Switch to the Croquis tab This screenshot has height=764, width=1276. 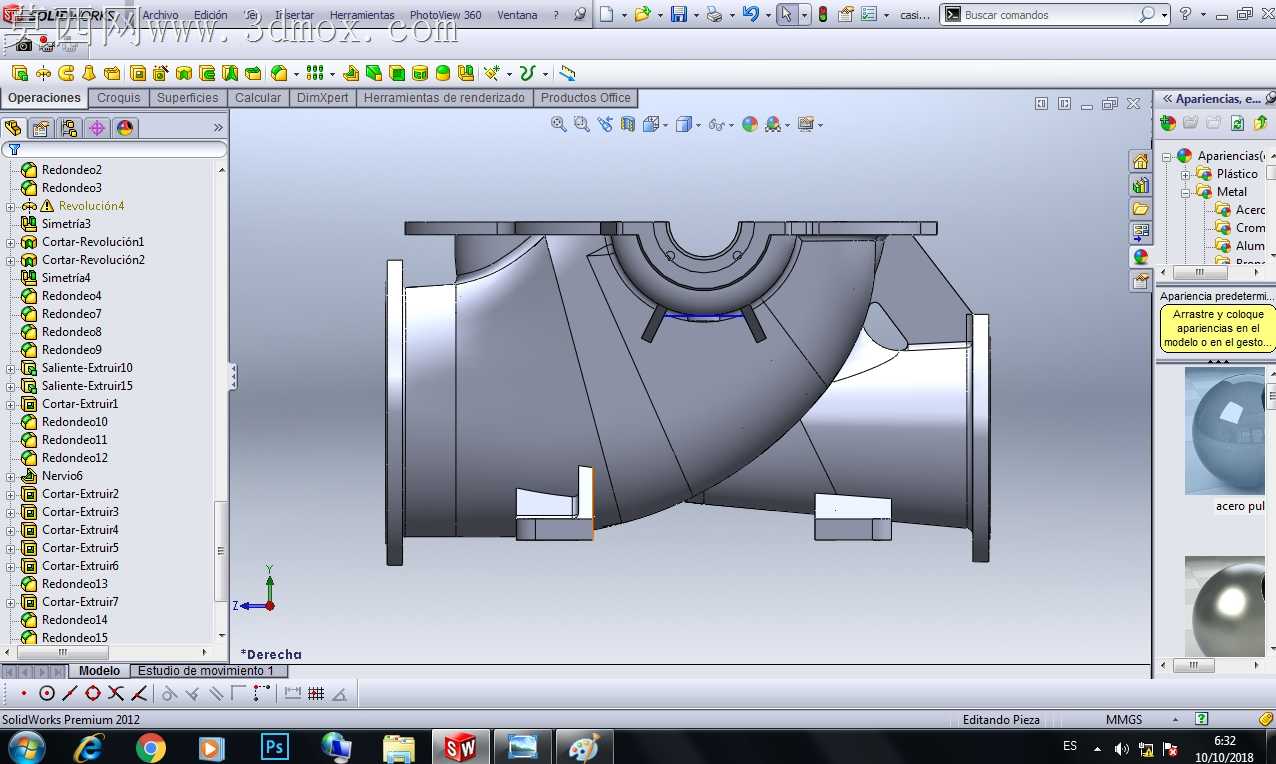(119, 98)
